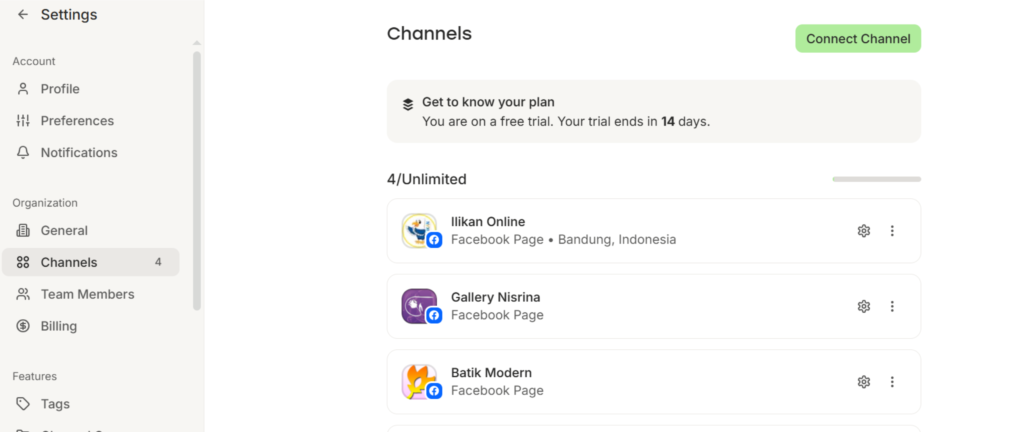Click the channel usage progress bar
The width and height of the screenshot is (1024, 432).
(876, 179)
